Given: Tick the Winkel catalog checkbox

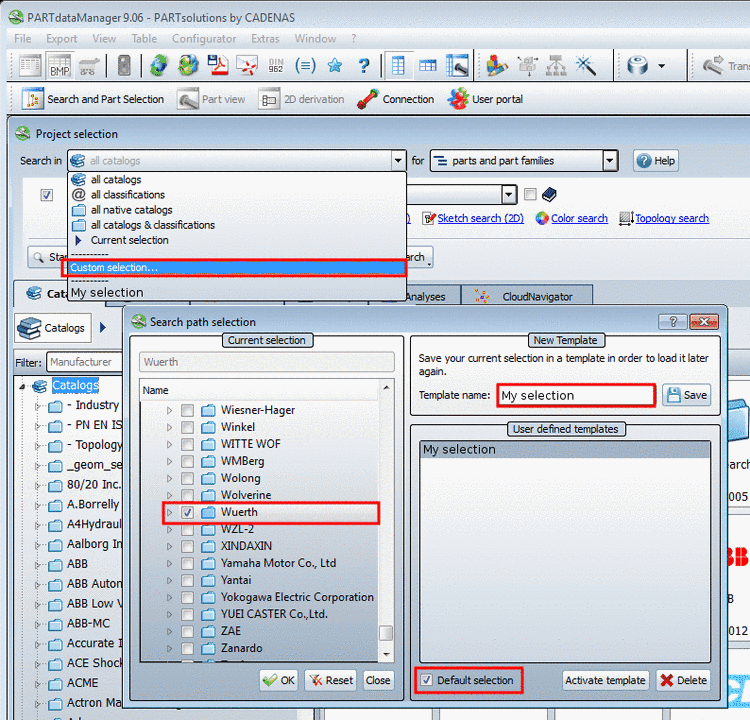Looking at the screenshot, I should click(188, 427).
